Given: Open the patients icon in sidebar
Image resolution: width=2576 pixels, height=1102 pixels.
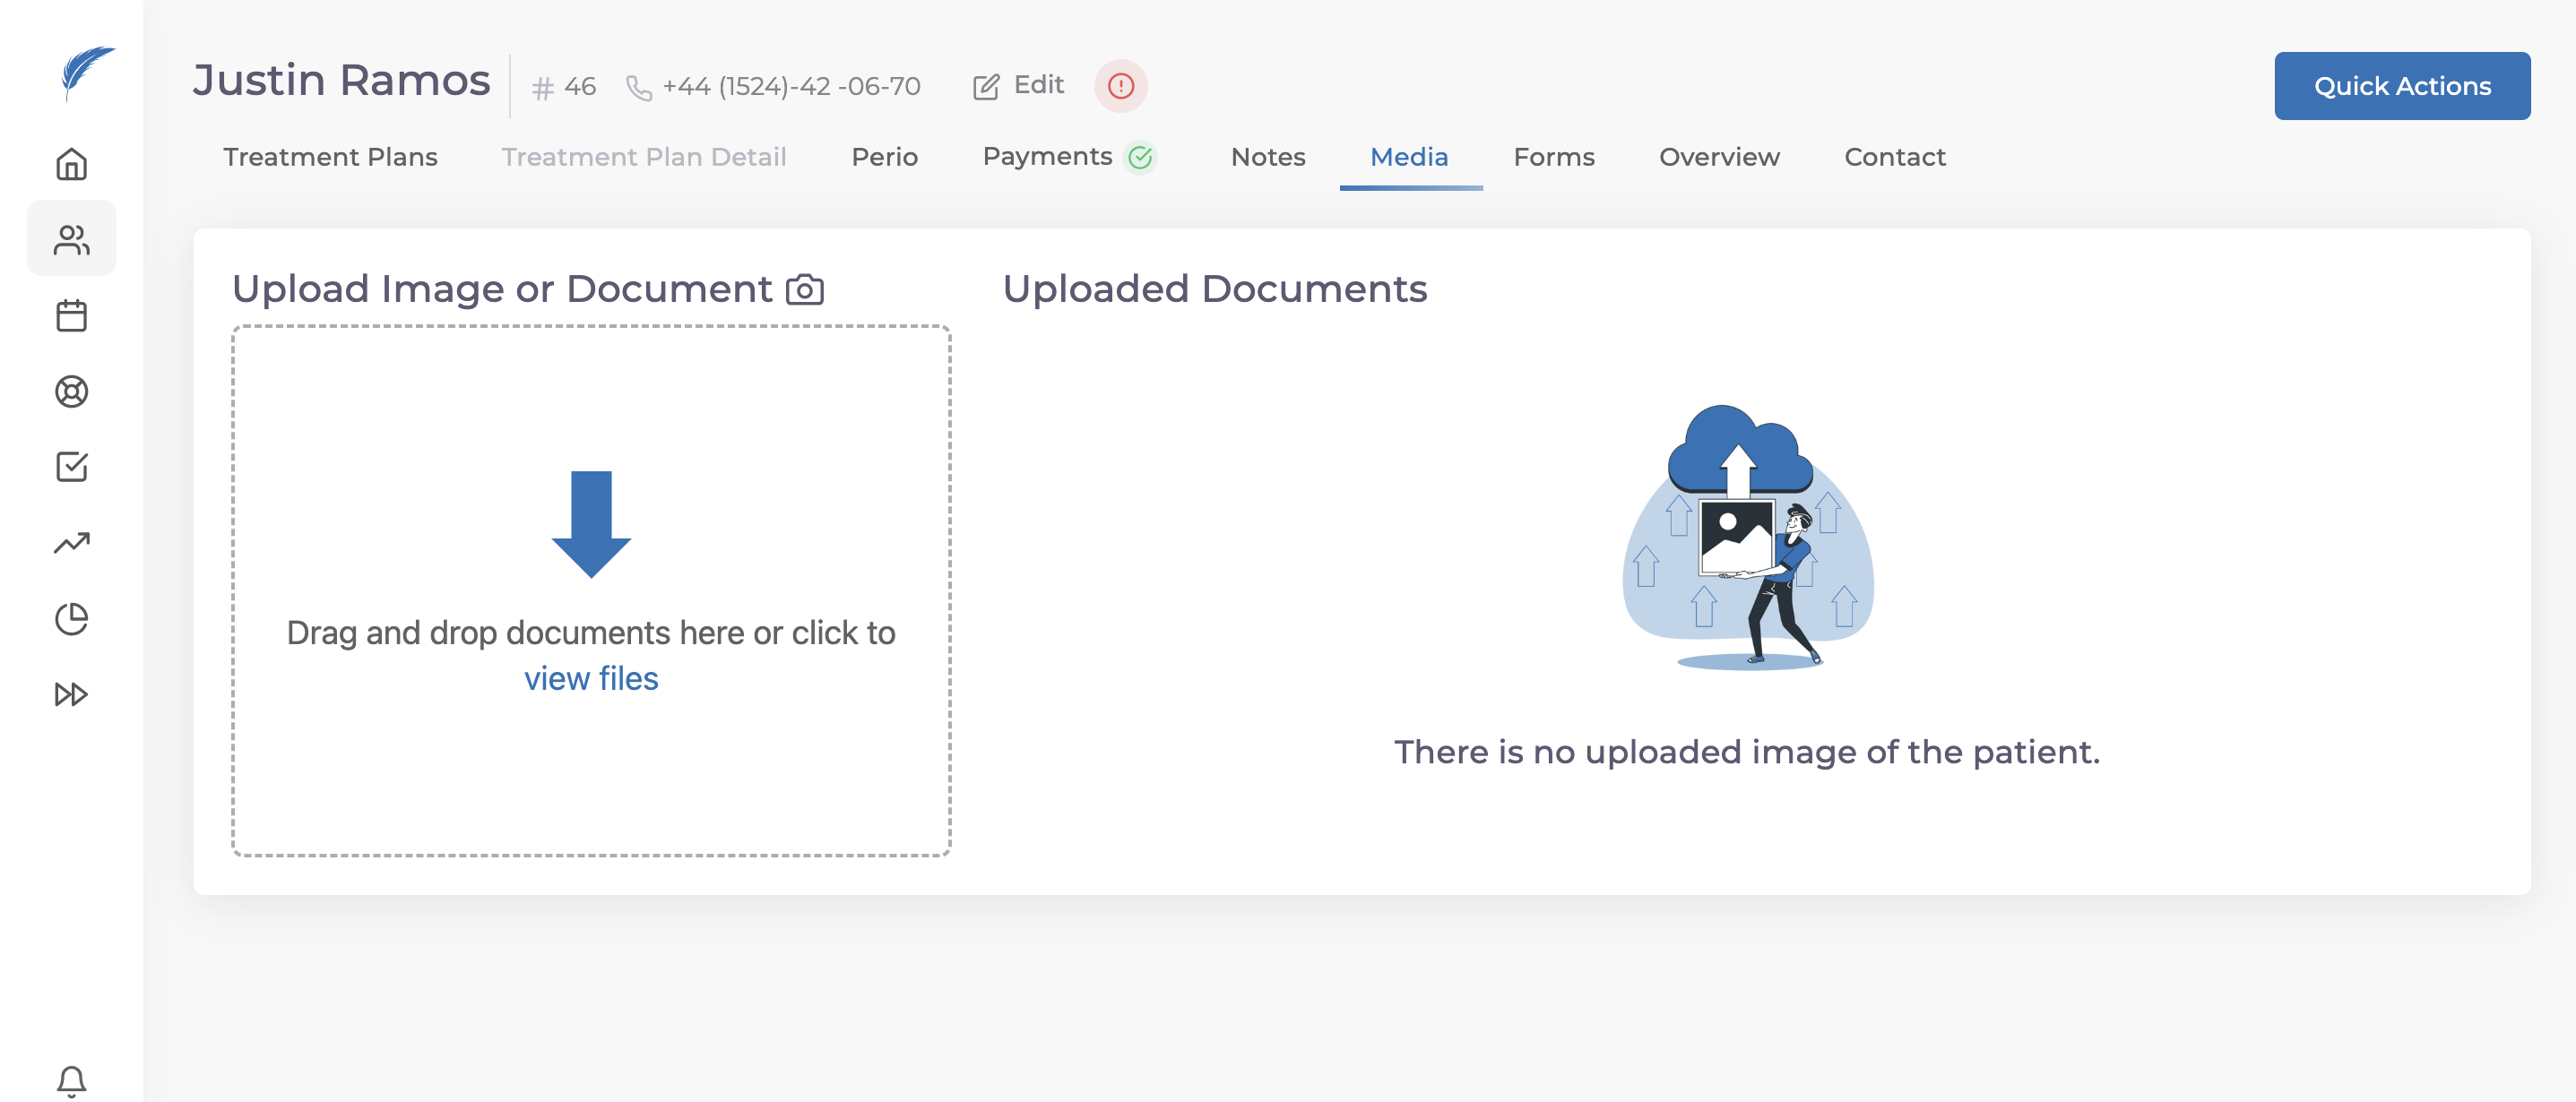Looking at the screenshot, I should coord(71,239).
